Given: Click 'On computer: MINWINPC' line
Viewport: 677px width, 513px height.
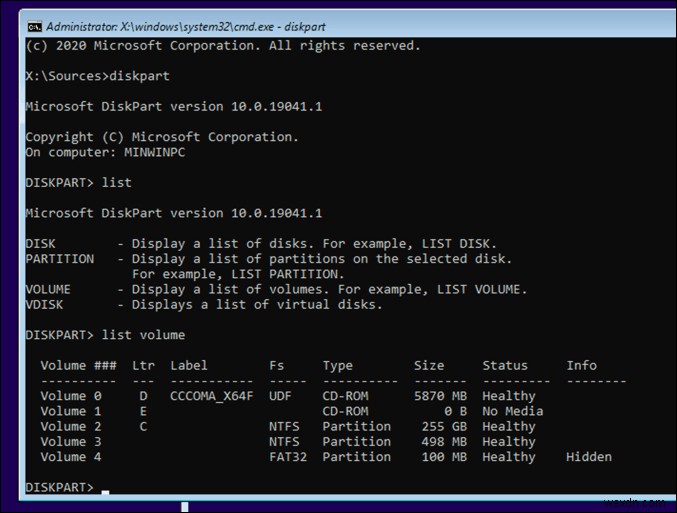Looking at the screenshot, I should click(x=105, y=152).
